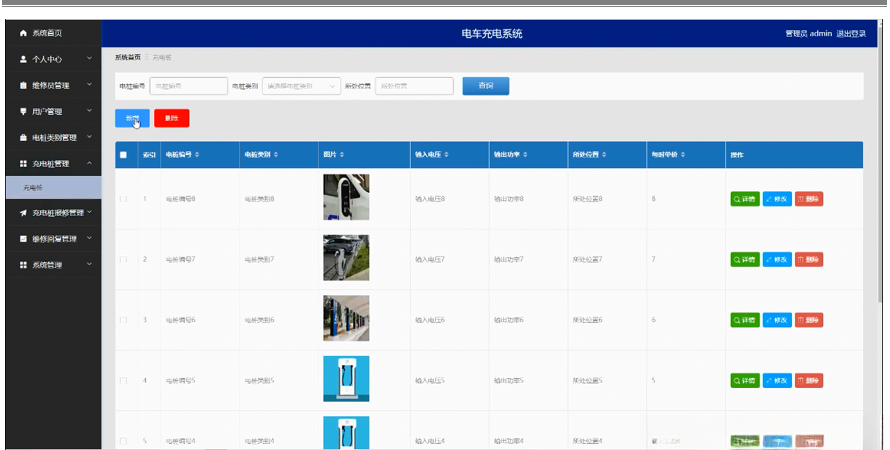Click the blue 新增 add button
890x450 pixels.
click(x=132, y=118)
